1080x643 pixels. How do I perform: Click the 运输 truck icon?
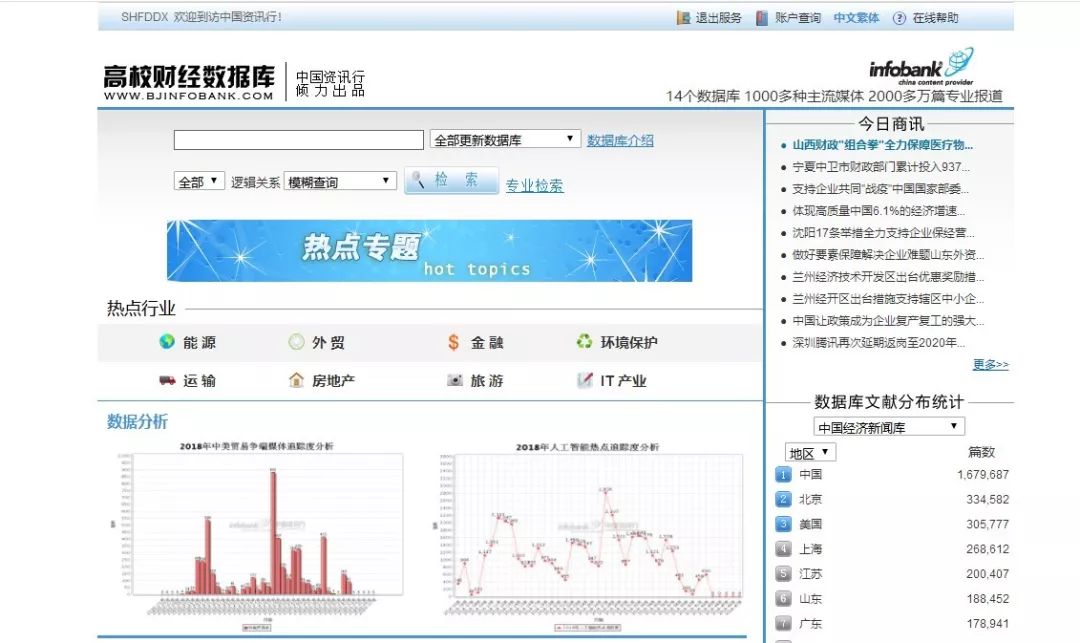point(167,380)
